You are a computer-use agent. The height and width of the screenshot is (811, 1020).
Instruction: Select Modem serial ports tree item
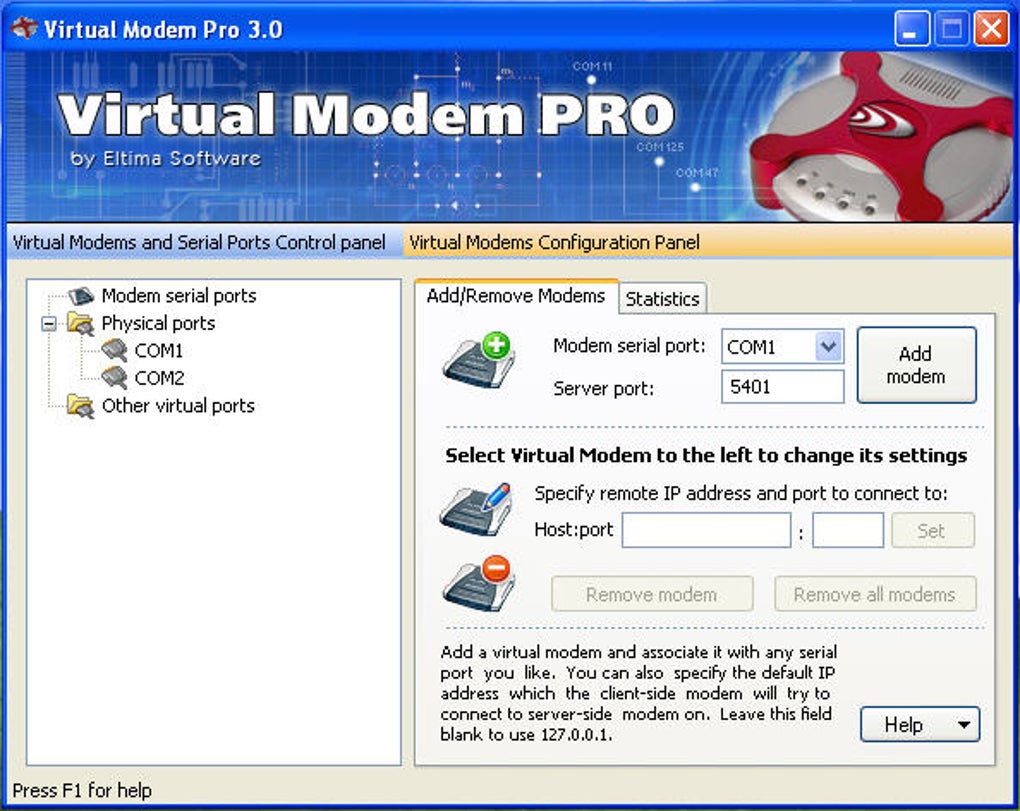[179, 296]
